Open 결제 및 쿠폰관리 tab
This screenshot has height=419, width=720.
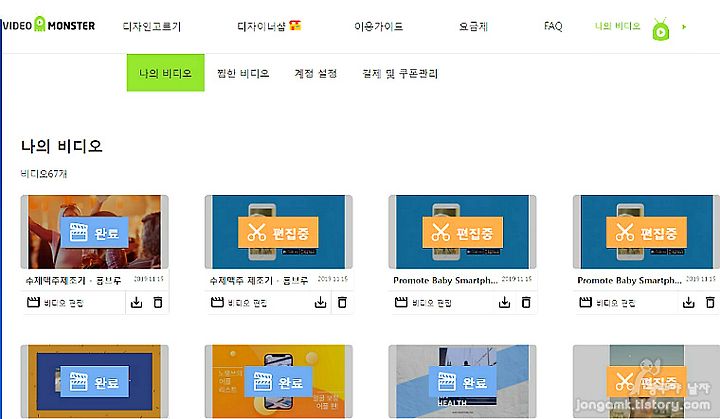pos(400,73)
